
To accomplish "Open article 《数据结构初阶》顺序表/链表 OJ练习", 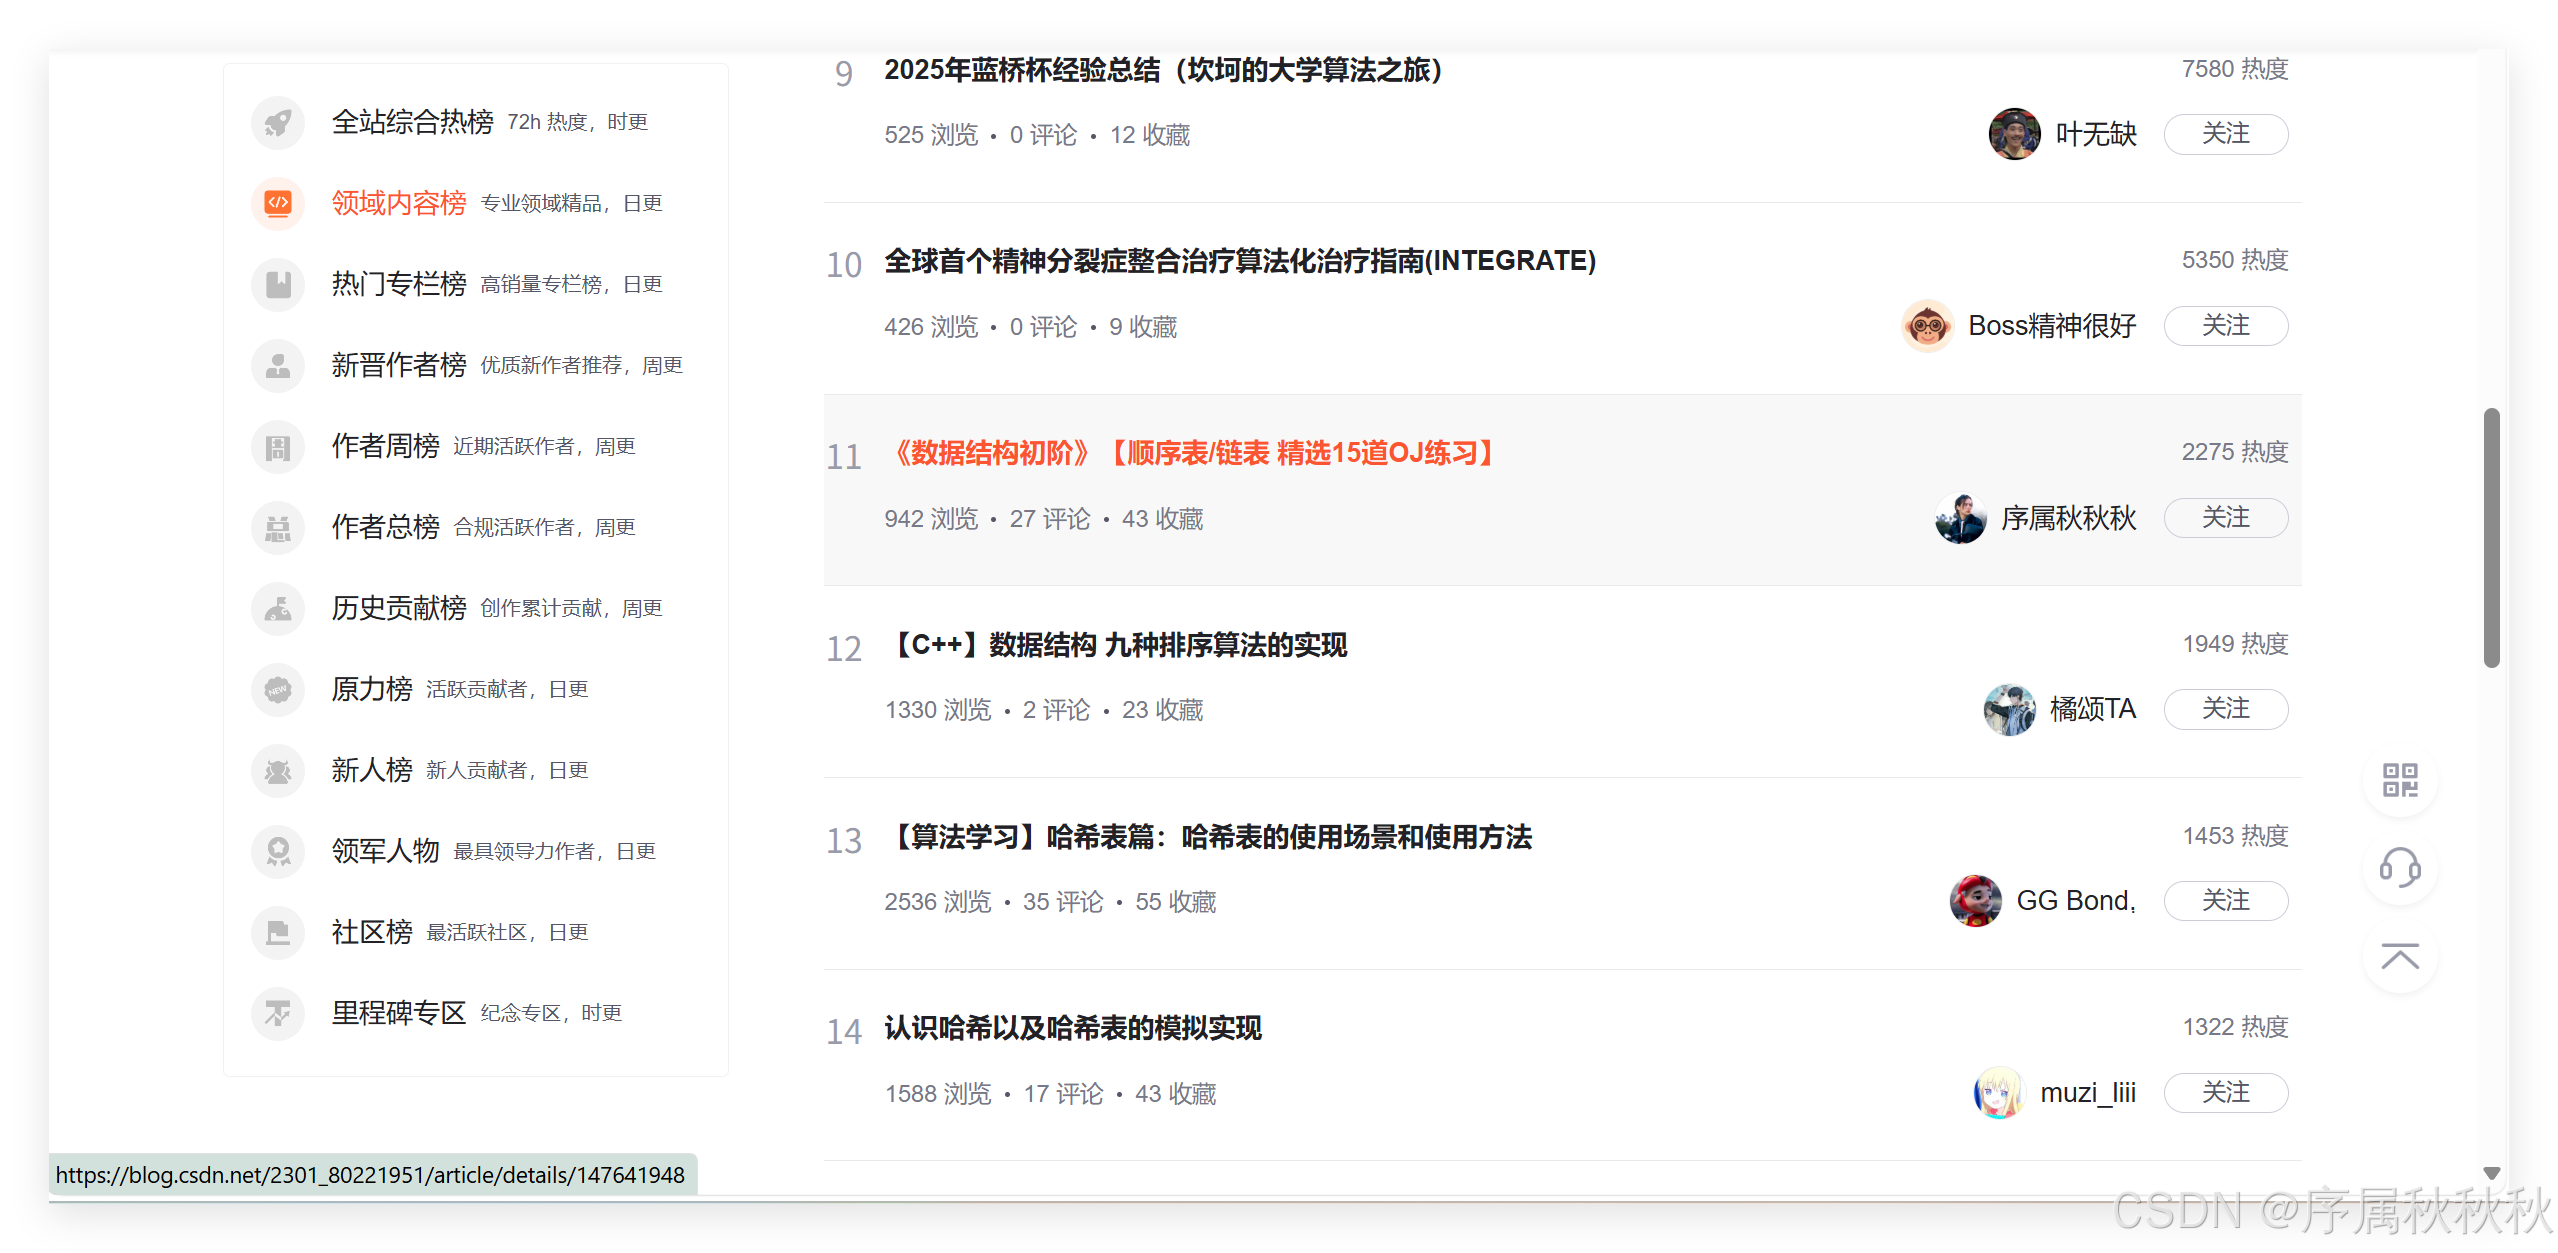I will click(x=1190, y=453).
